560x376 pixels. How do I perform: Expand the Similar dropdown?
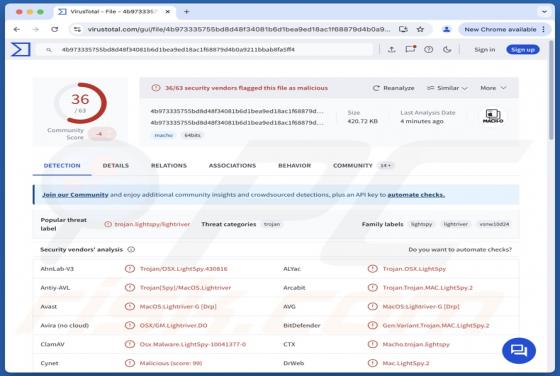[x=447, y=88]
